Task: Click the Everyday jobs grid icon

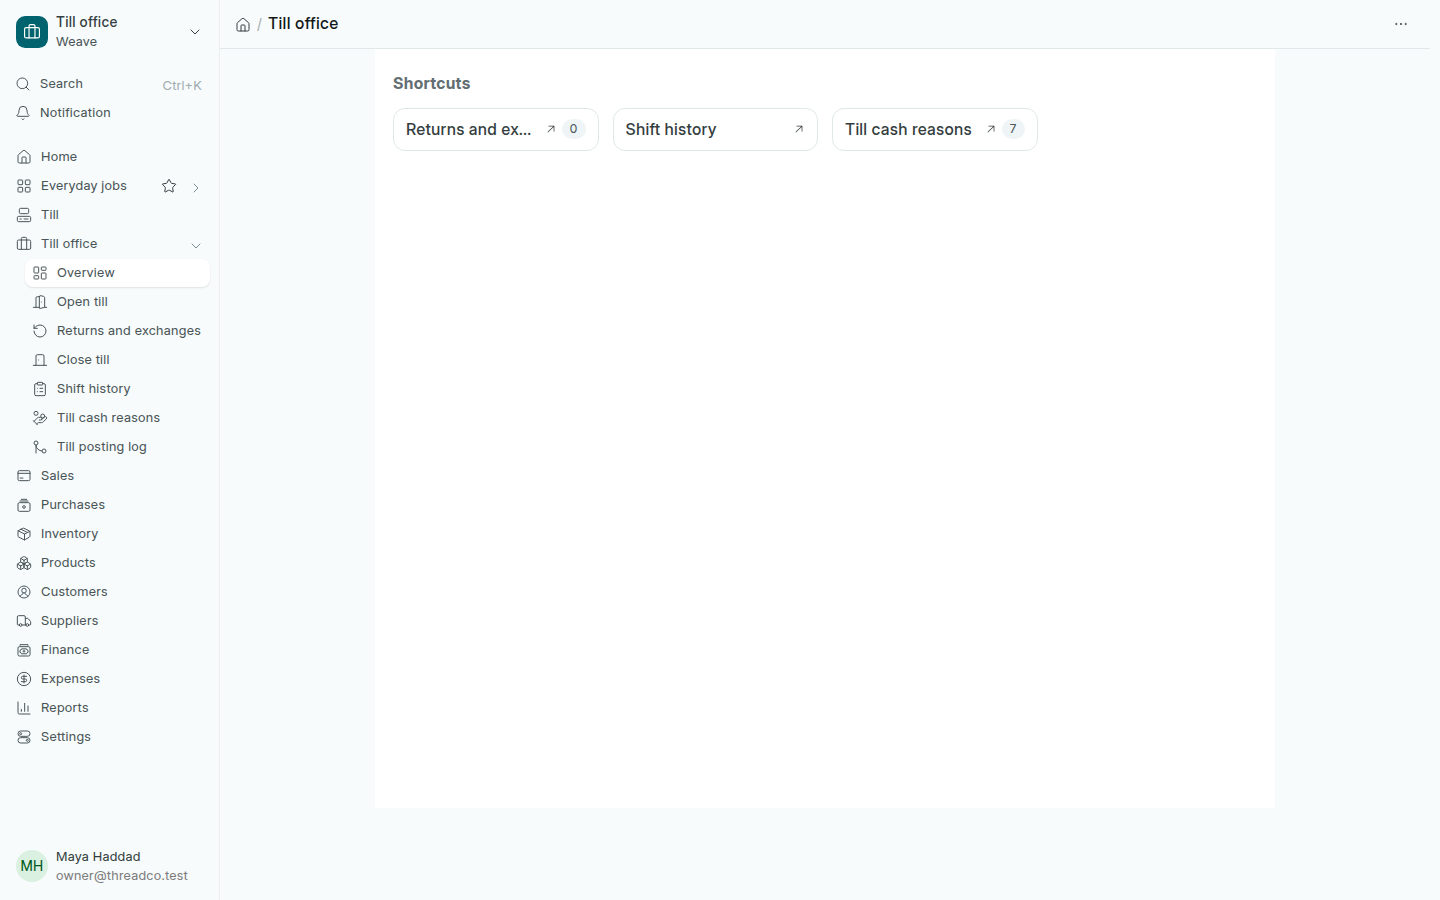Action: tap(24, 186)
